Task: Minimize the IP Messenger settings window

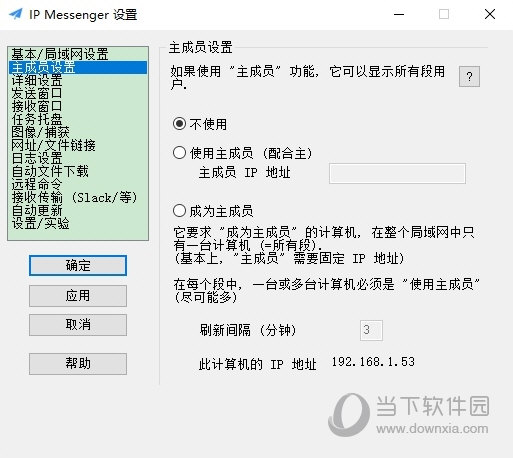Action: (x=399, y=14)
